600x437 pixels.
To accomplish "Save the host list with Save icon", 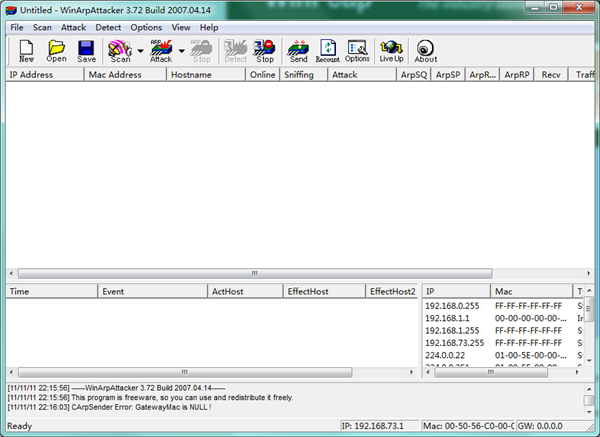I will pos(86,51).
